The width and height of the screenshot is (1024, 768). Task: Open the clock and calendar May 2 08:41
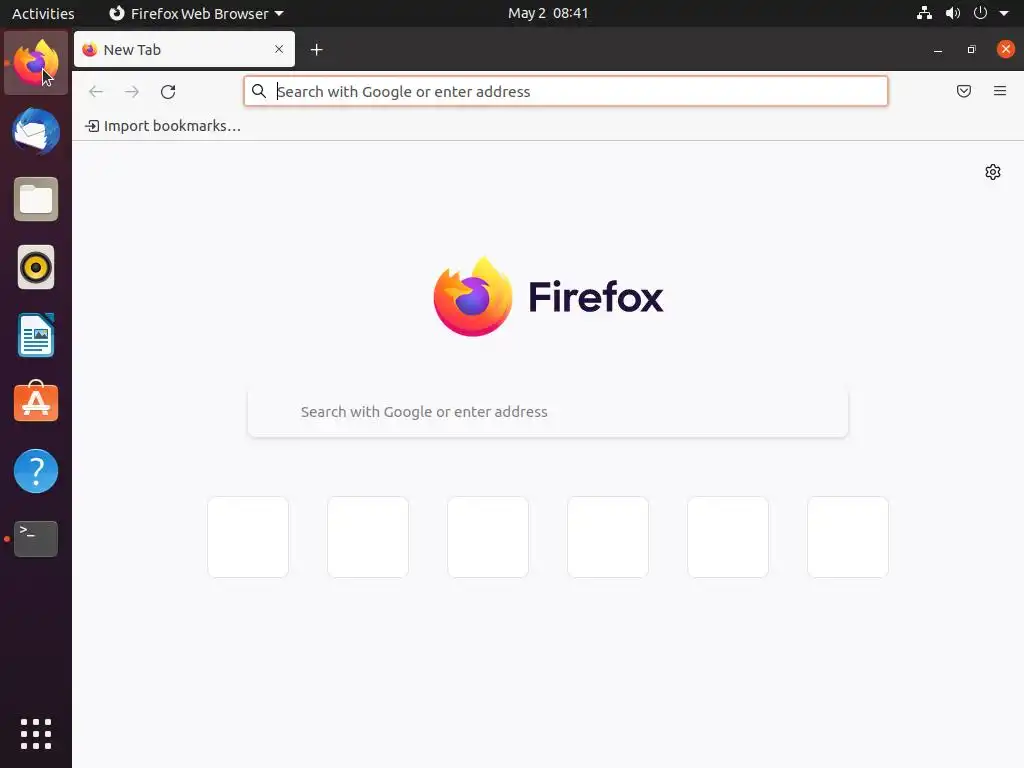(x=548, y=13)
